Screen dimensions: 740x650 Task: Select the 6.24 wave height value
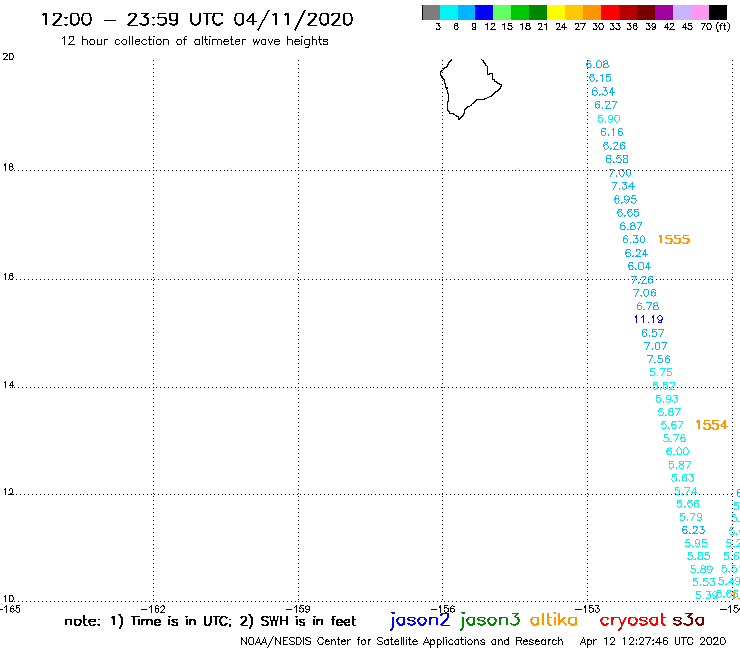pos(636,253)
